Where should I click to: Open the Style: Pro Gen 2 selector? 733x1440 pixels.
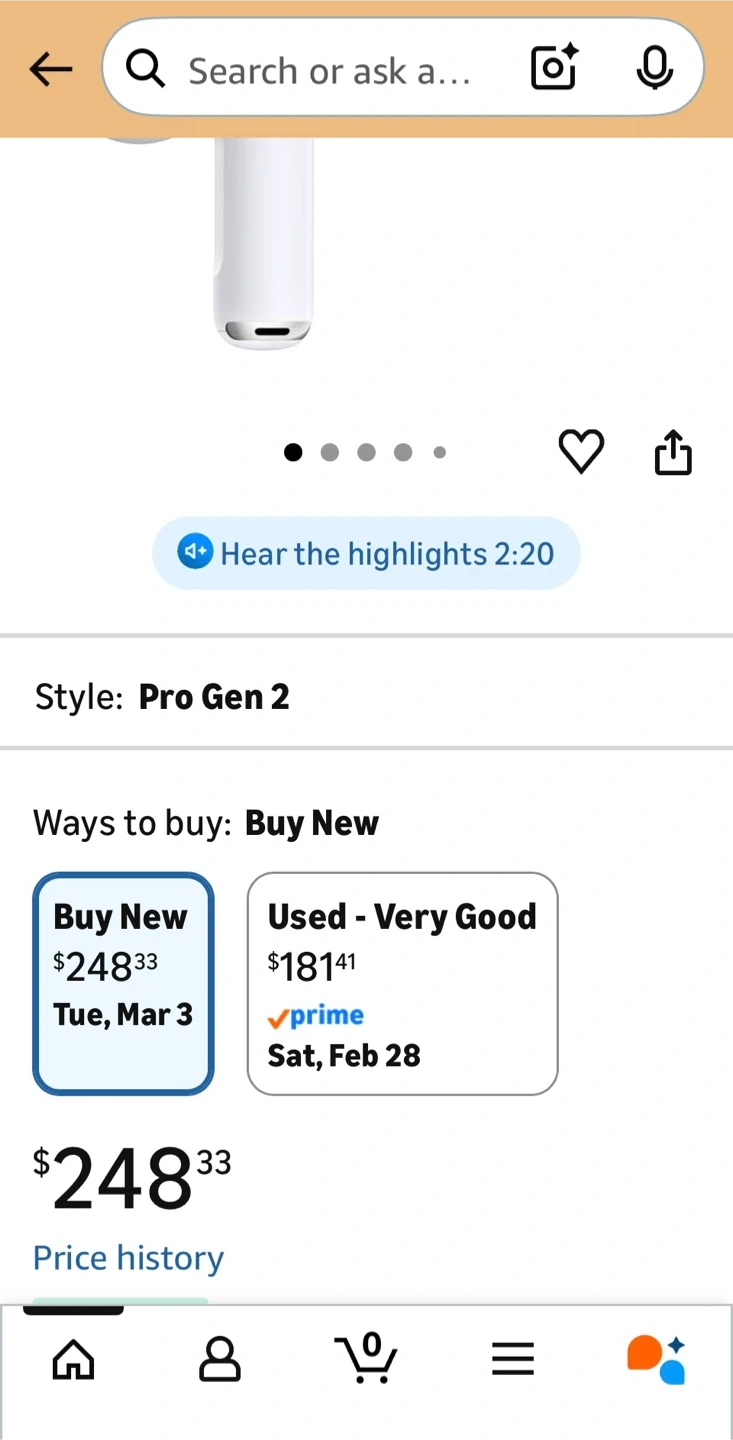pos(366,696)
